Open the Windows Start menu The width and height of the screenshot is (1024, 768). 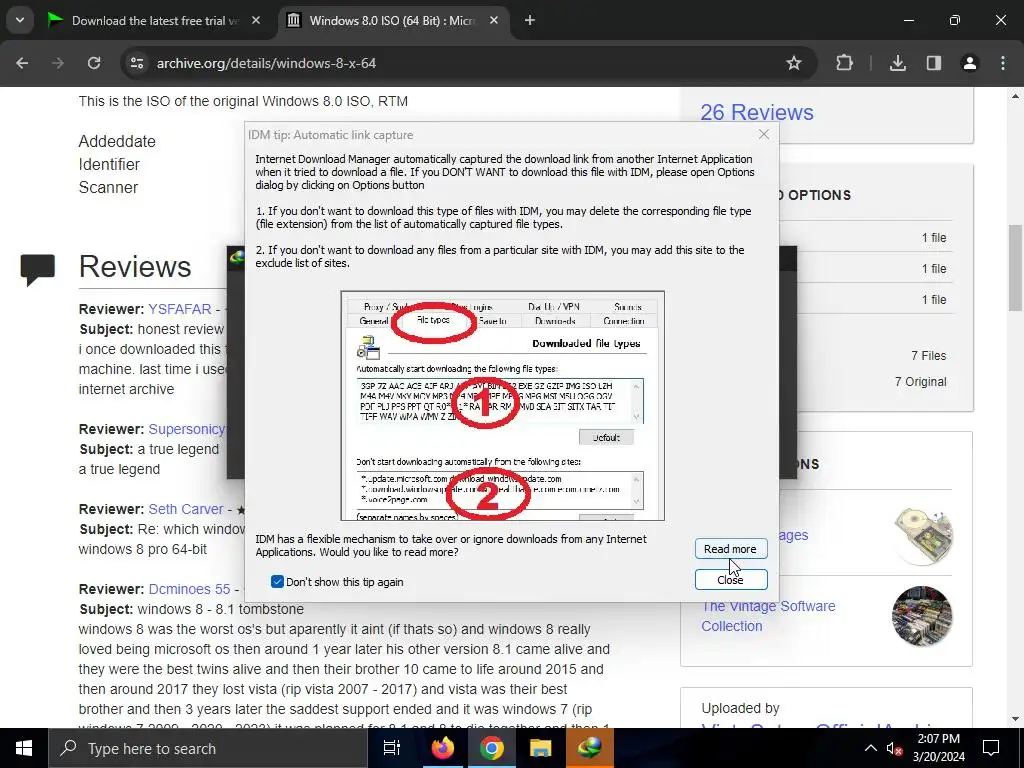pyautogui.click(x=24, y=748)
